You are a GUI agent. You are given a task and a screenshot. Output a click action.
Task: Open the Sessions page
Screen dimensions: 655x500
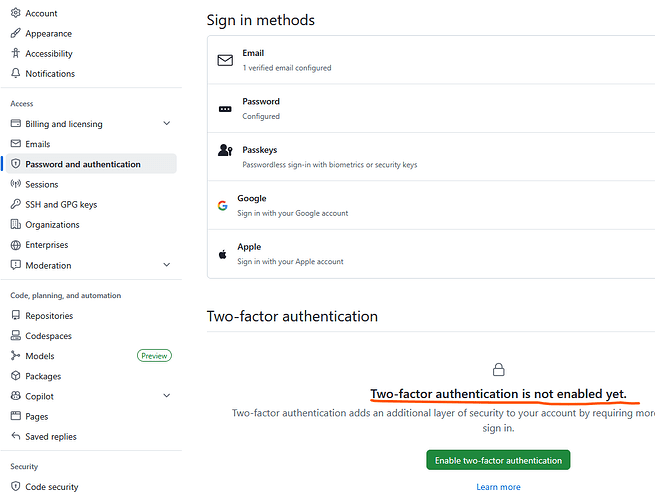42,184
